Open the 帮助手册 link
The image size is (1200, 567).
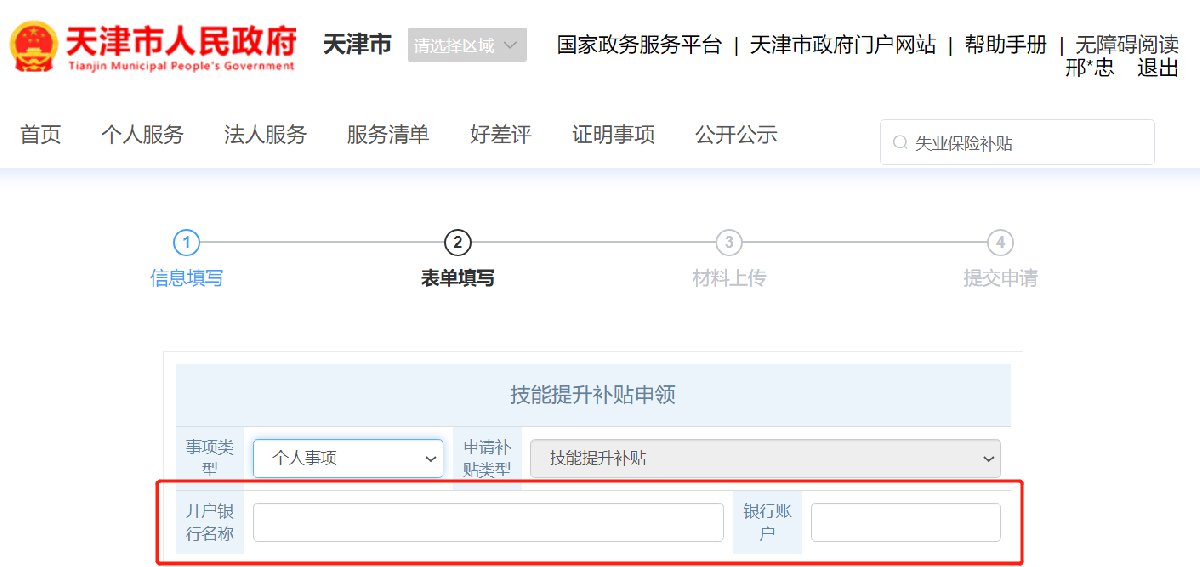[x=1006, y=45]
